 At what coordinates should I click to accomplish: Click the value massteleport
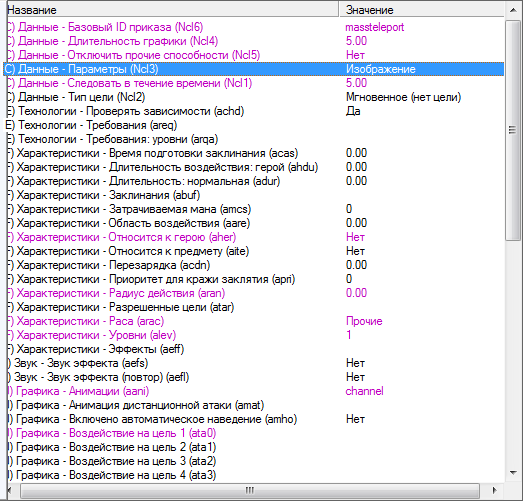click(x=375, y=27)
